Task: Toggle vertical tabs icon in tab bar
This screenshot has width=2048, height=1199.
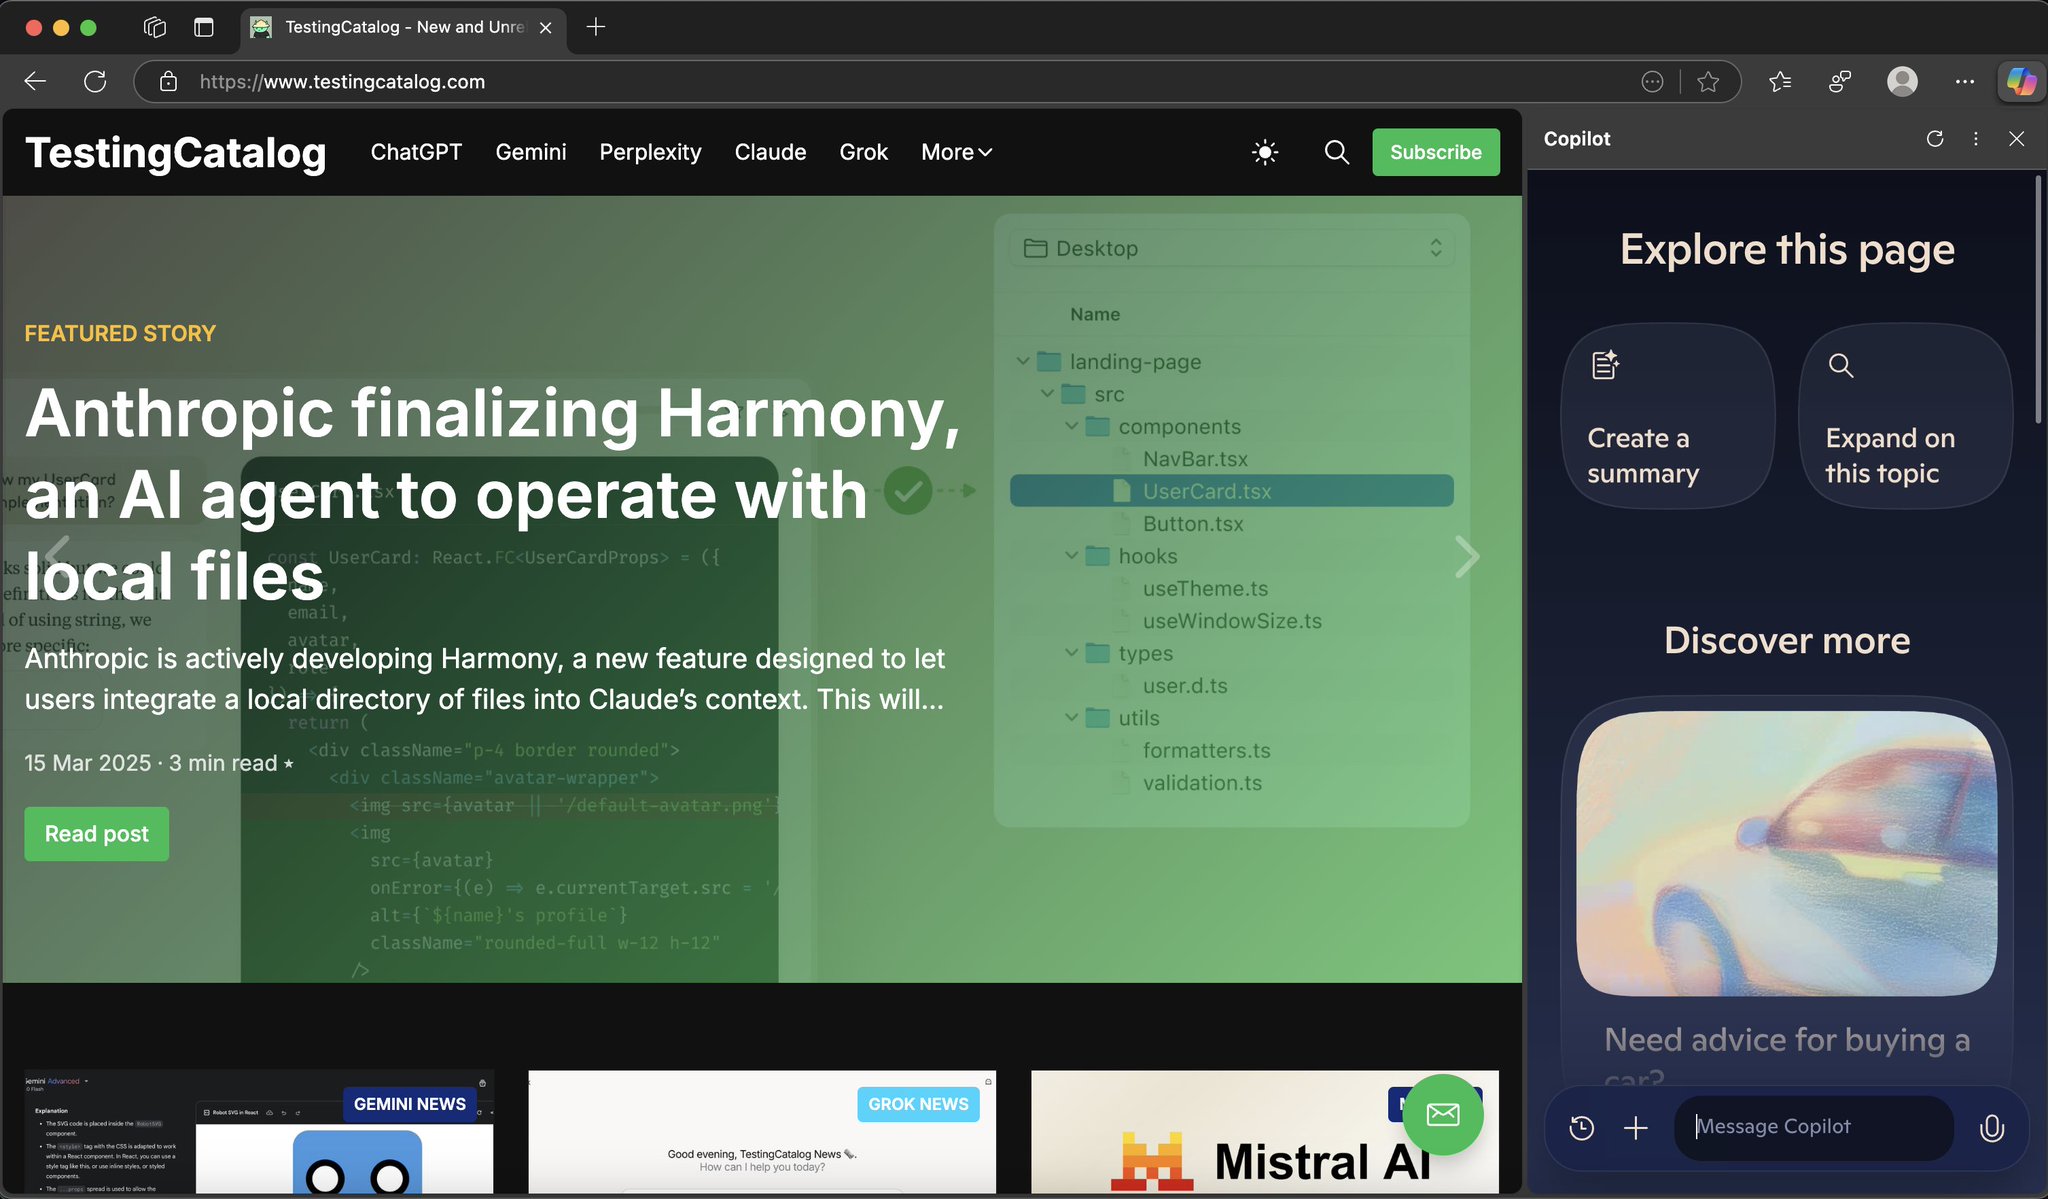Action: click(x=204, y=27)
